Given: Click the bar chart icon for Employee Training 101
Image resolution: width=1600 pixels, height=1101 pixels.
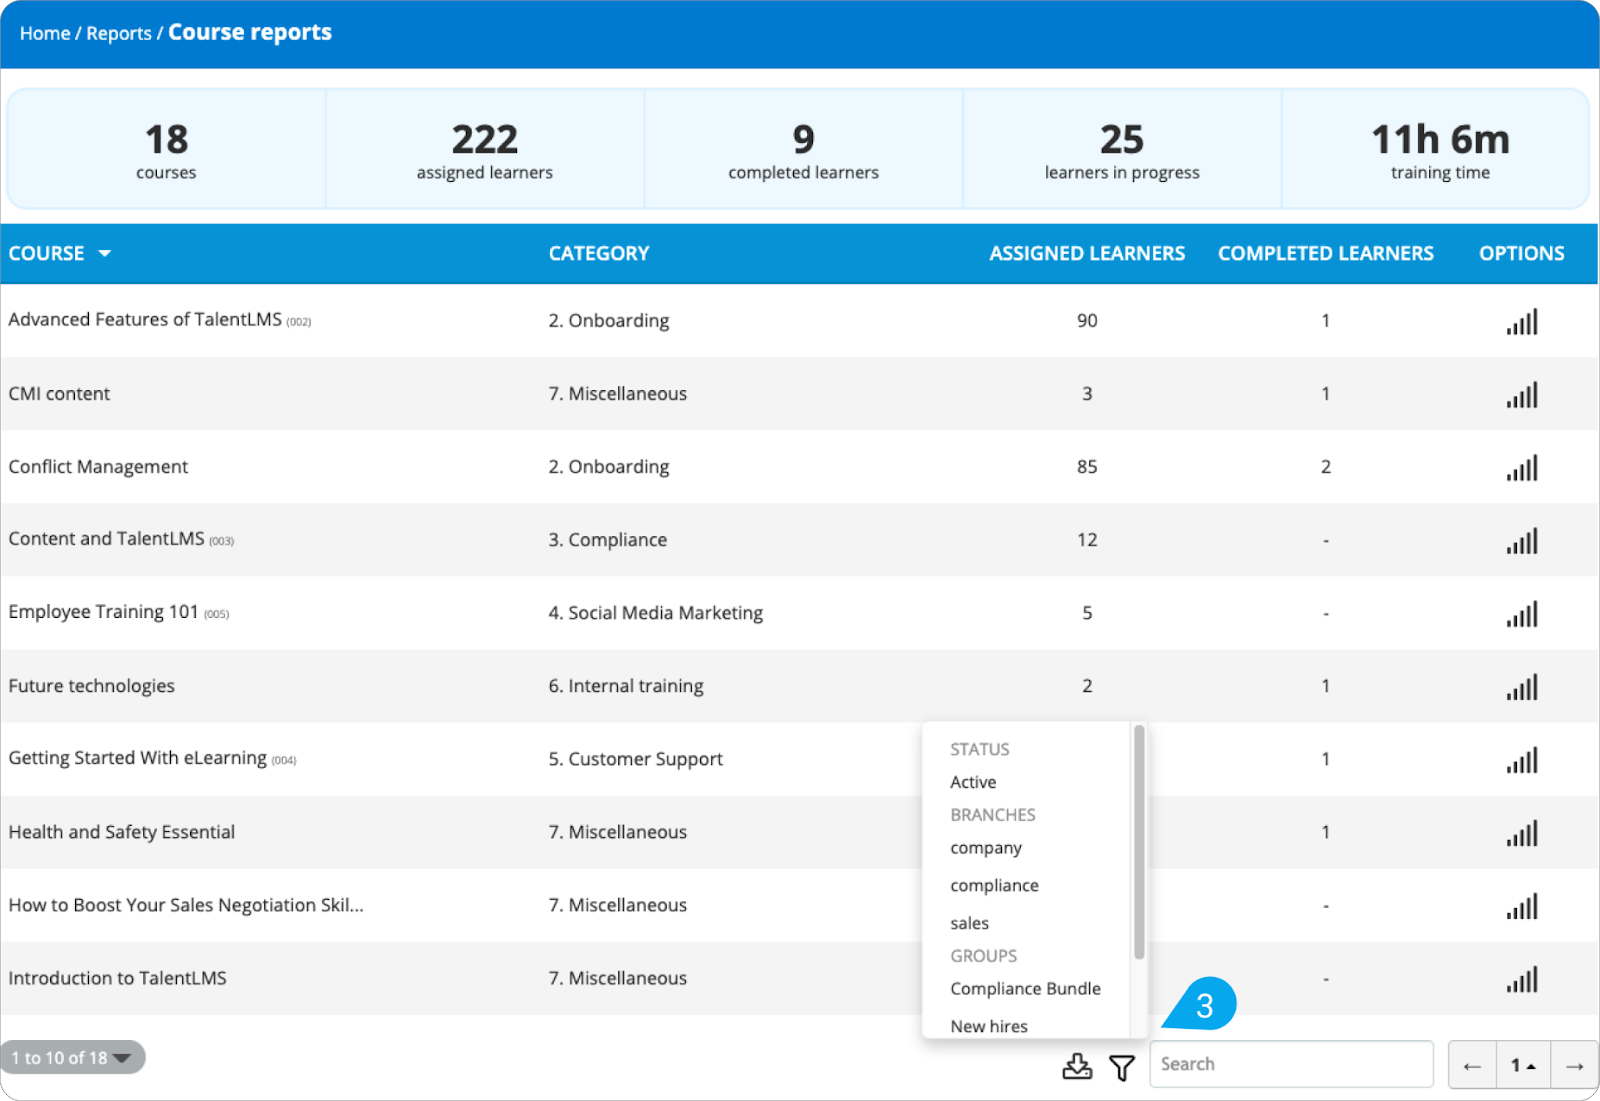Looking at the screenshot, I should 1521,614.
